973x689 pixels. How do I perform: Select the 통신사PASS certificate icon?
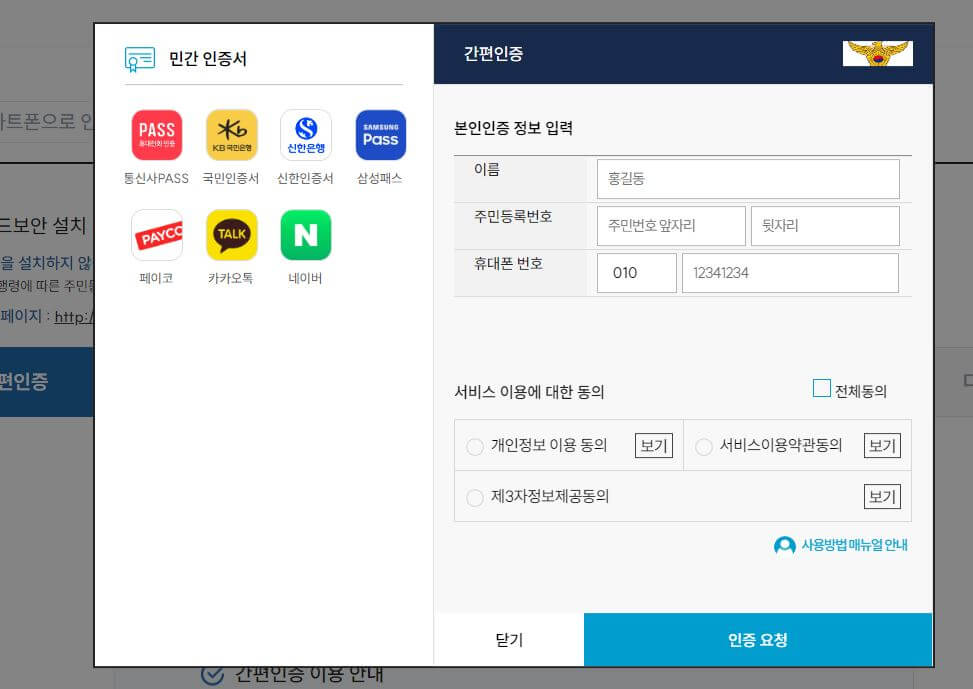point(156,135)
